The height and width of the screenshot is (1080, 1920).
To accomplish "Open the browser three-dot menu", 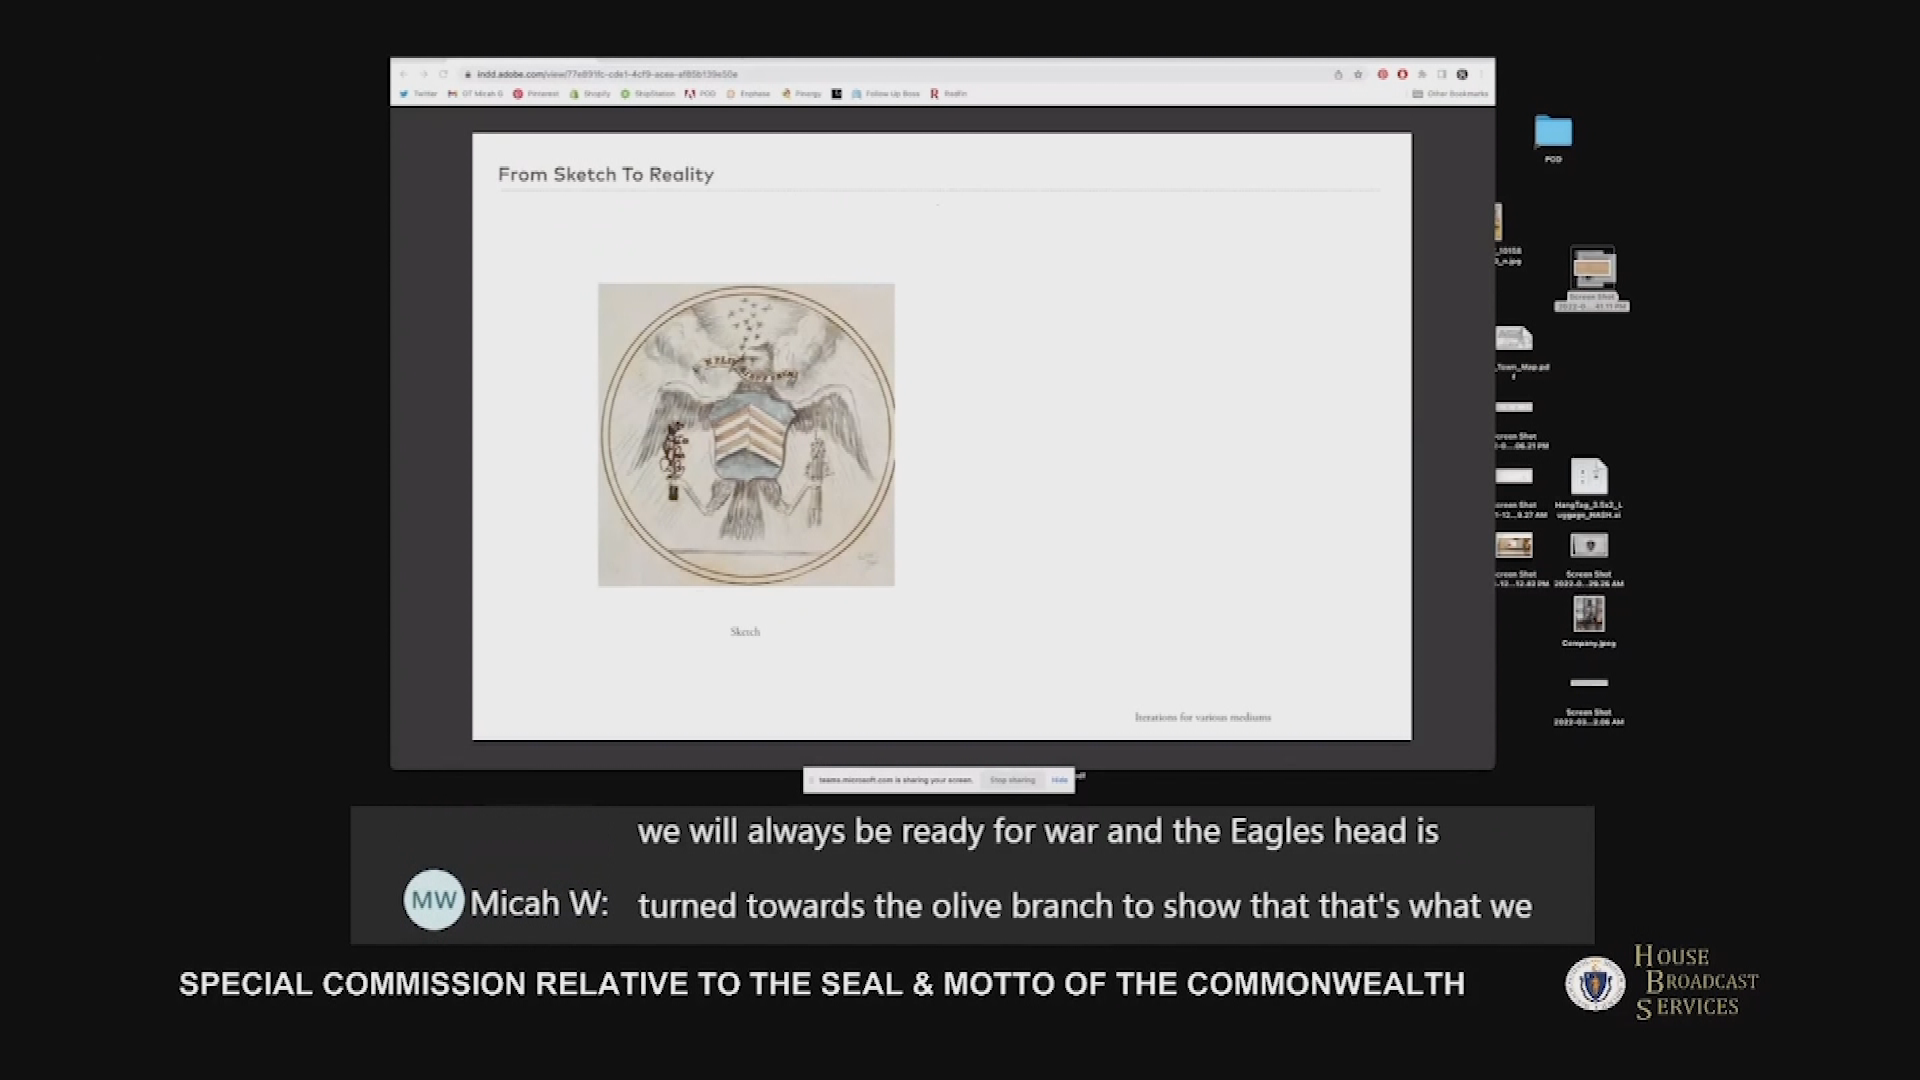I will click(x=1481, y=74).
